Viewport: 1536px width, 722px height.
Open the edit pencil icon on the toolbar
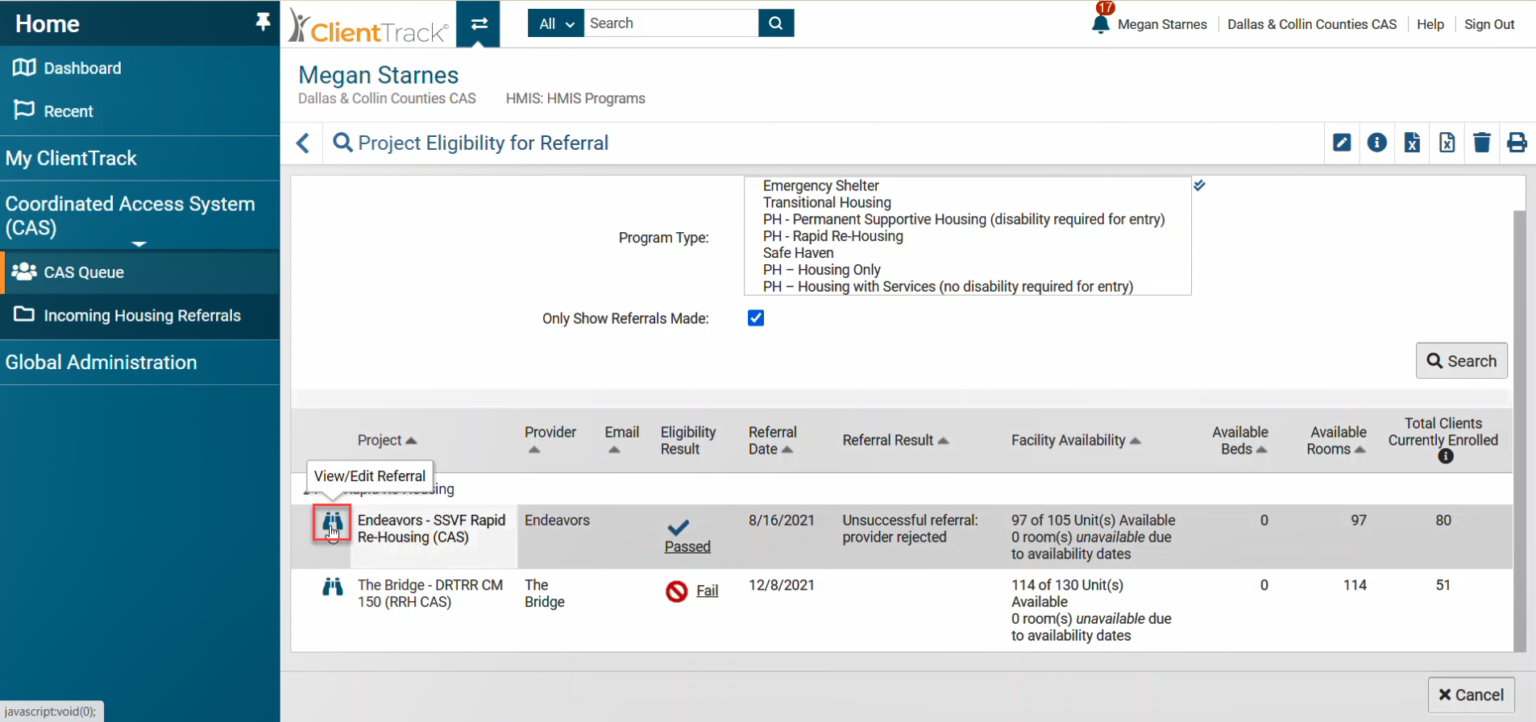coord(1341,143)
